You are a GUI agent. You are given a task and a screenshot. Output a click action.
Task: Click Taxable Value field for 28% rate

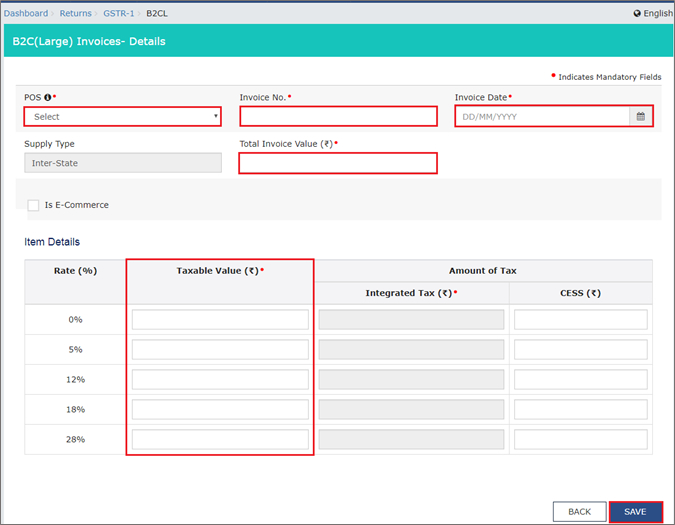point(220,439)
